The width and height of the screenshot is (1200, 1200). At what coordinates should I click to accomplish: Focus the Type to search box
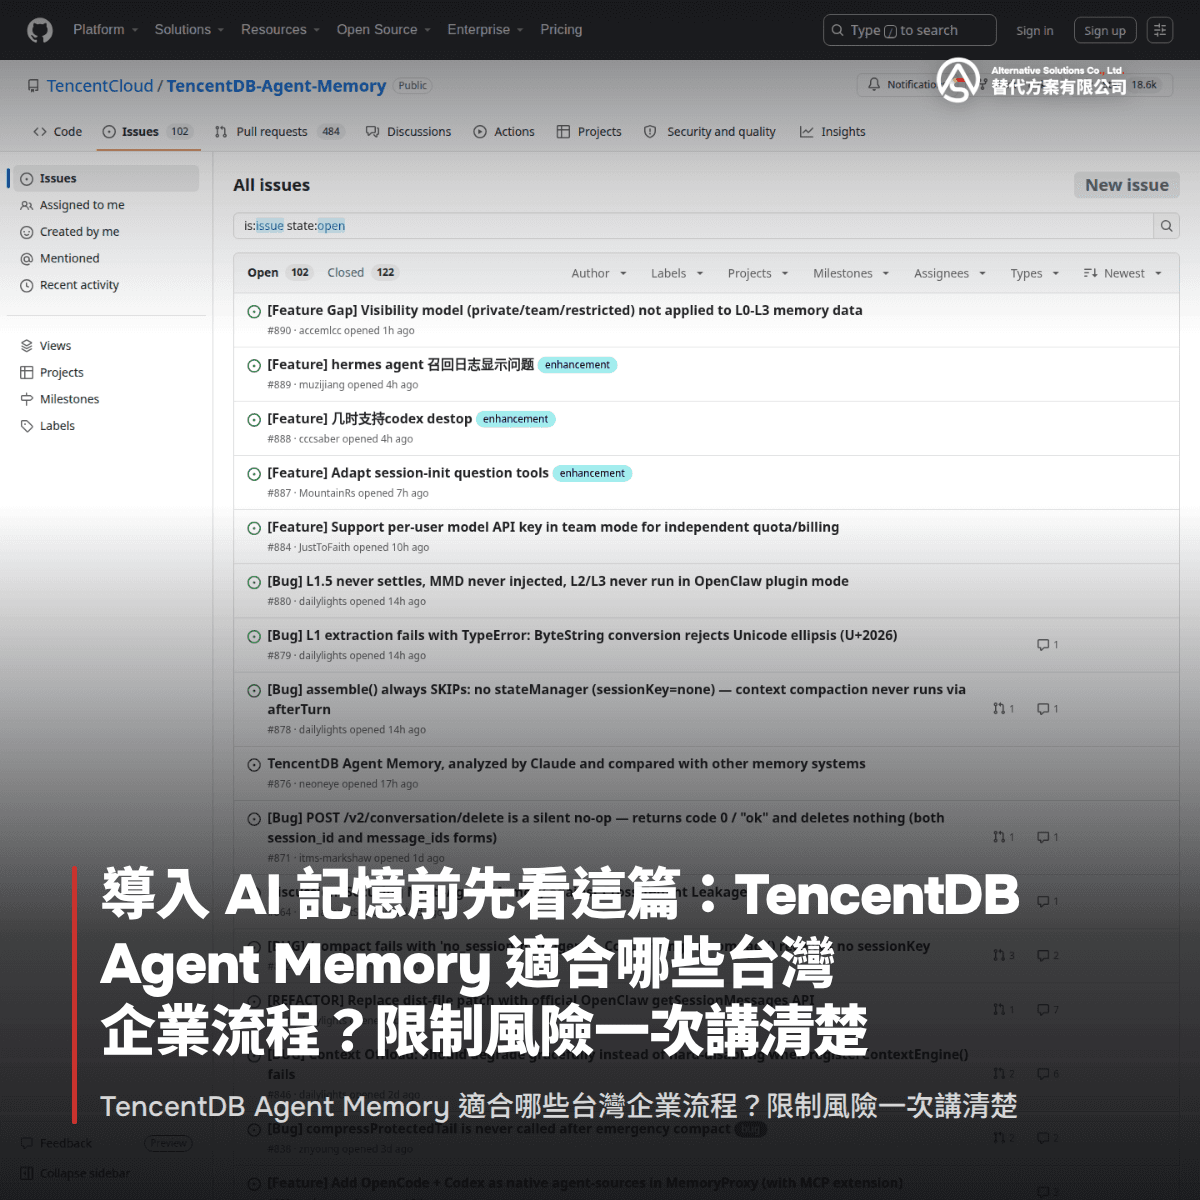click(x=909, y=30)
